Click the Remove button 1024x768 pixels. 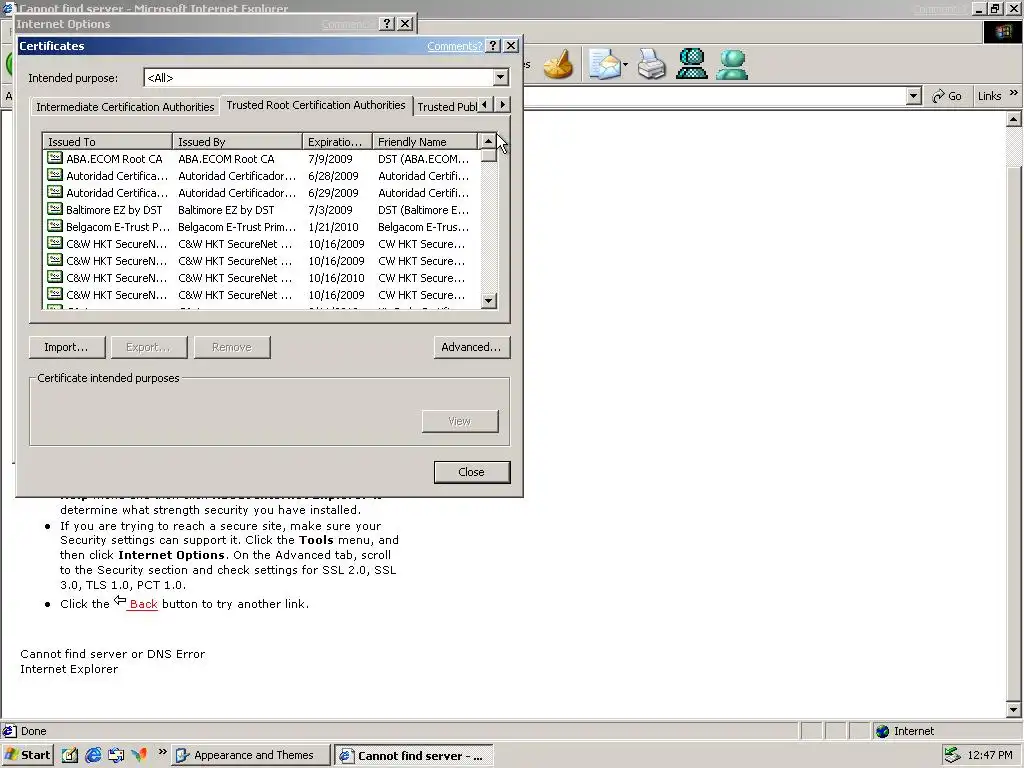click(x=232, y=347)
